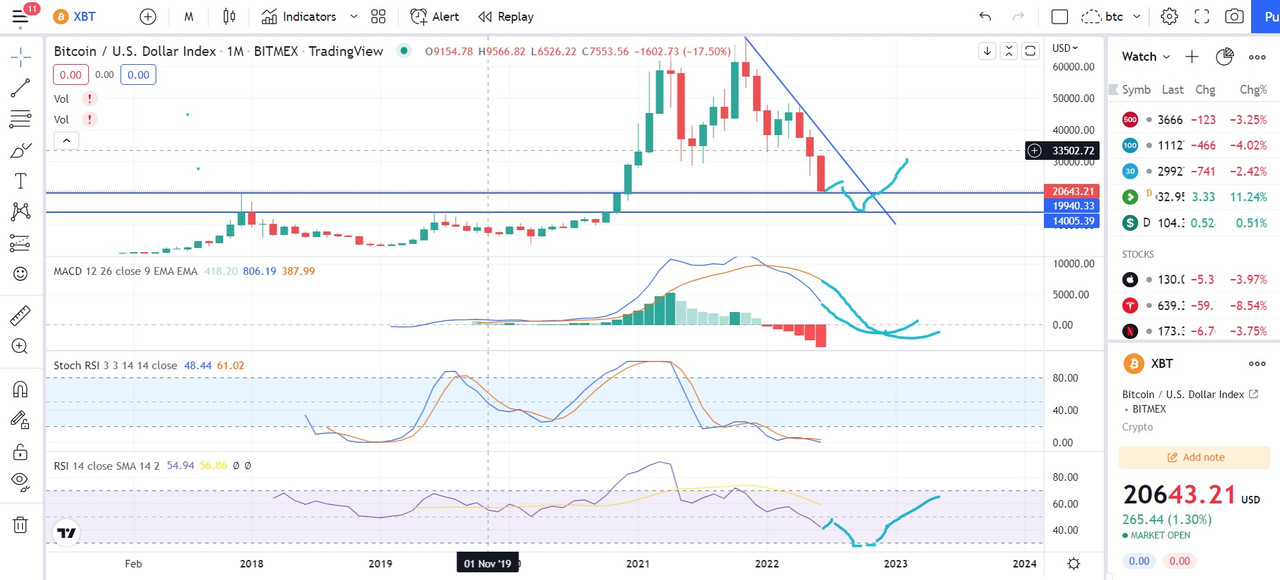Screen dimensions: 1280x580
Task: Open indicator templates grid
Action: tap(378, 17)
